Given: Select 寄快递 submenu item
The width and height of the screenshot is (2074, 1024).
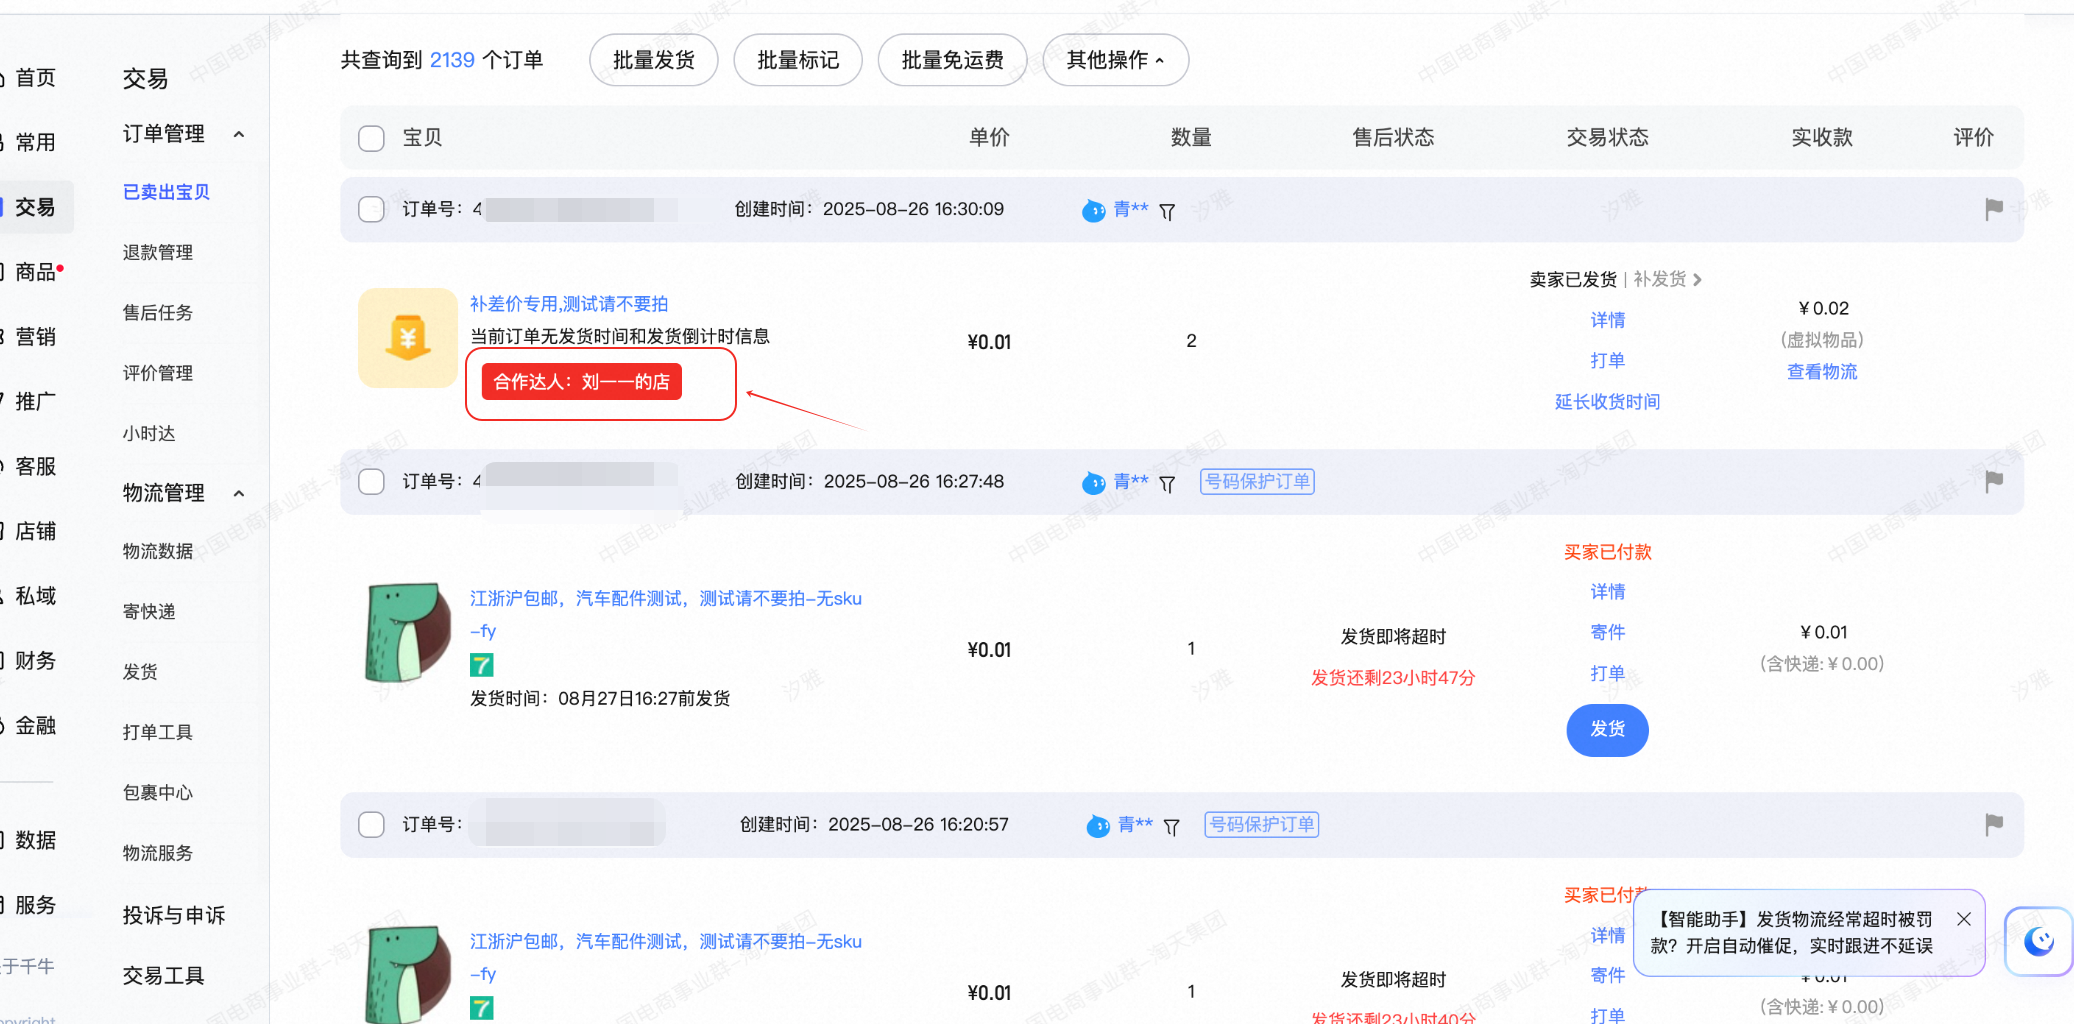Looking at the screenshot, I should [149, 611].
